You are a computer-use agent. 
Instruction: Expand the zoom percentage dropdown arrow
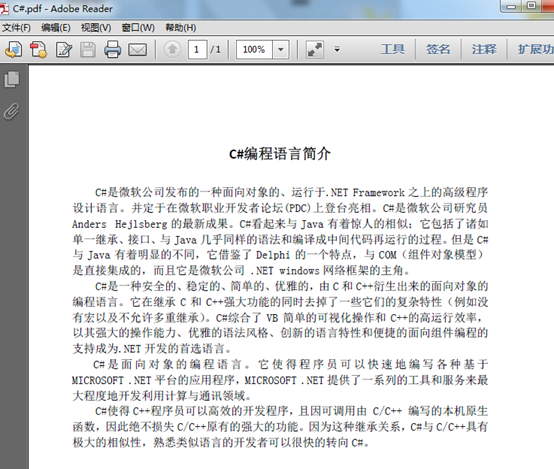click(x=281, y=49)
